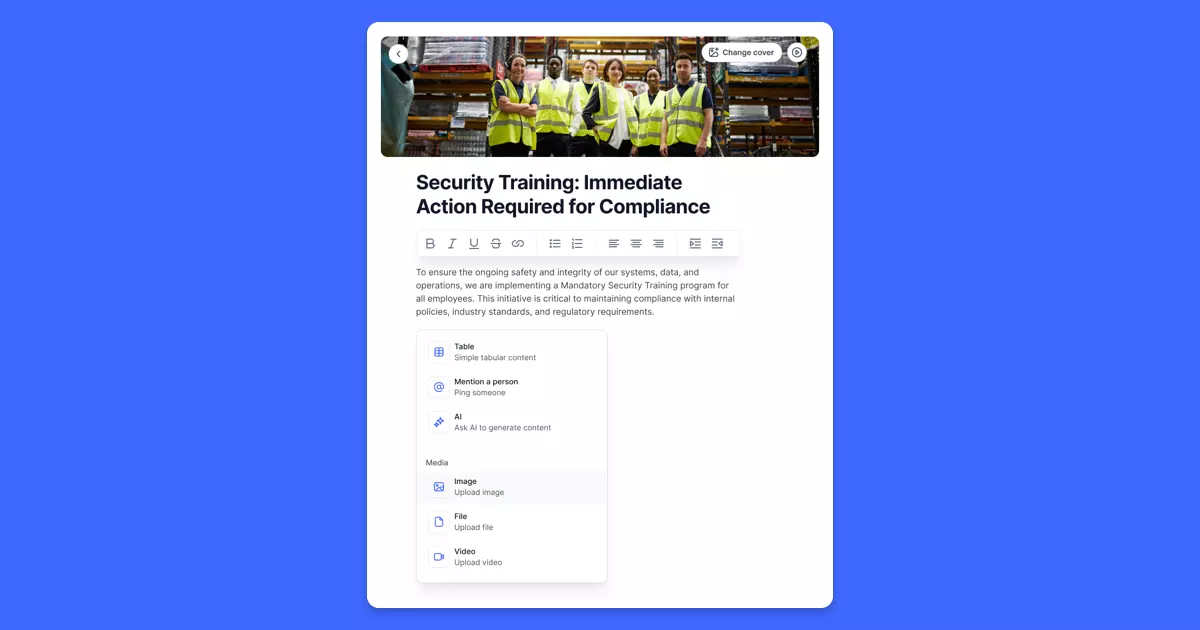1200x630 pixels.
Task: Toggle underline formatting
Action: tap(474, 243)
